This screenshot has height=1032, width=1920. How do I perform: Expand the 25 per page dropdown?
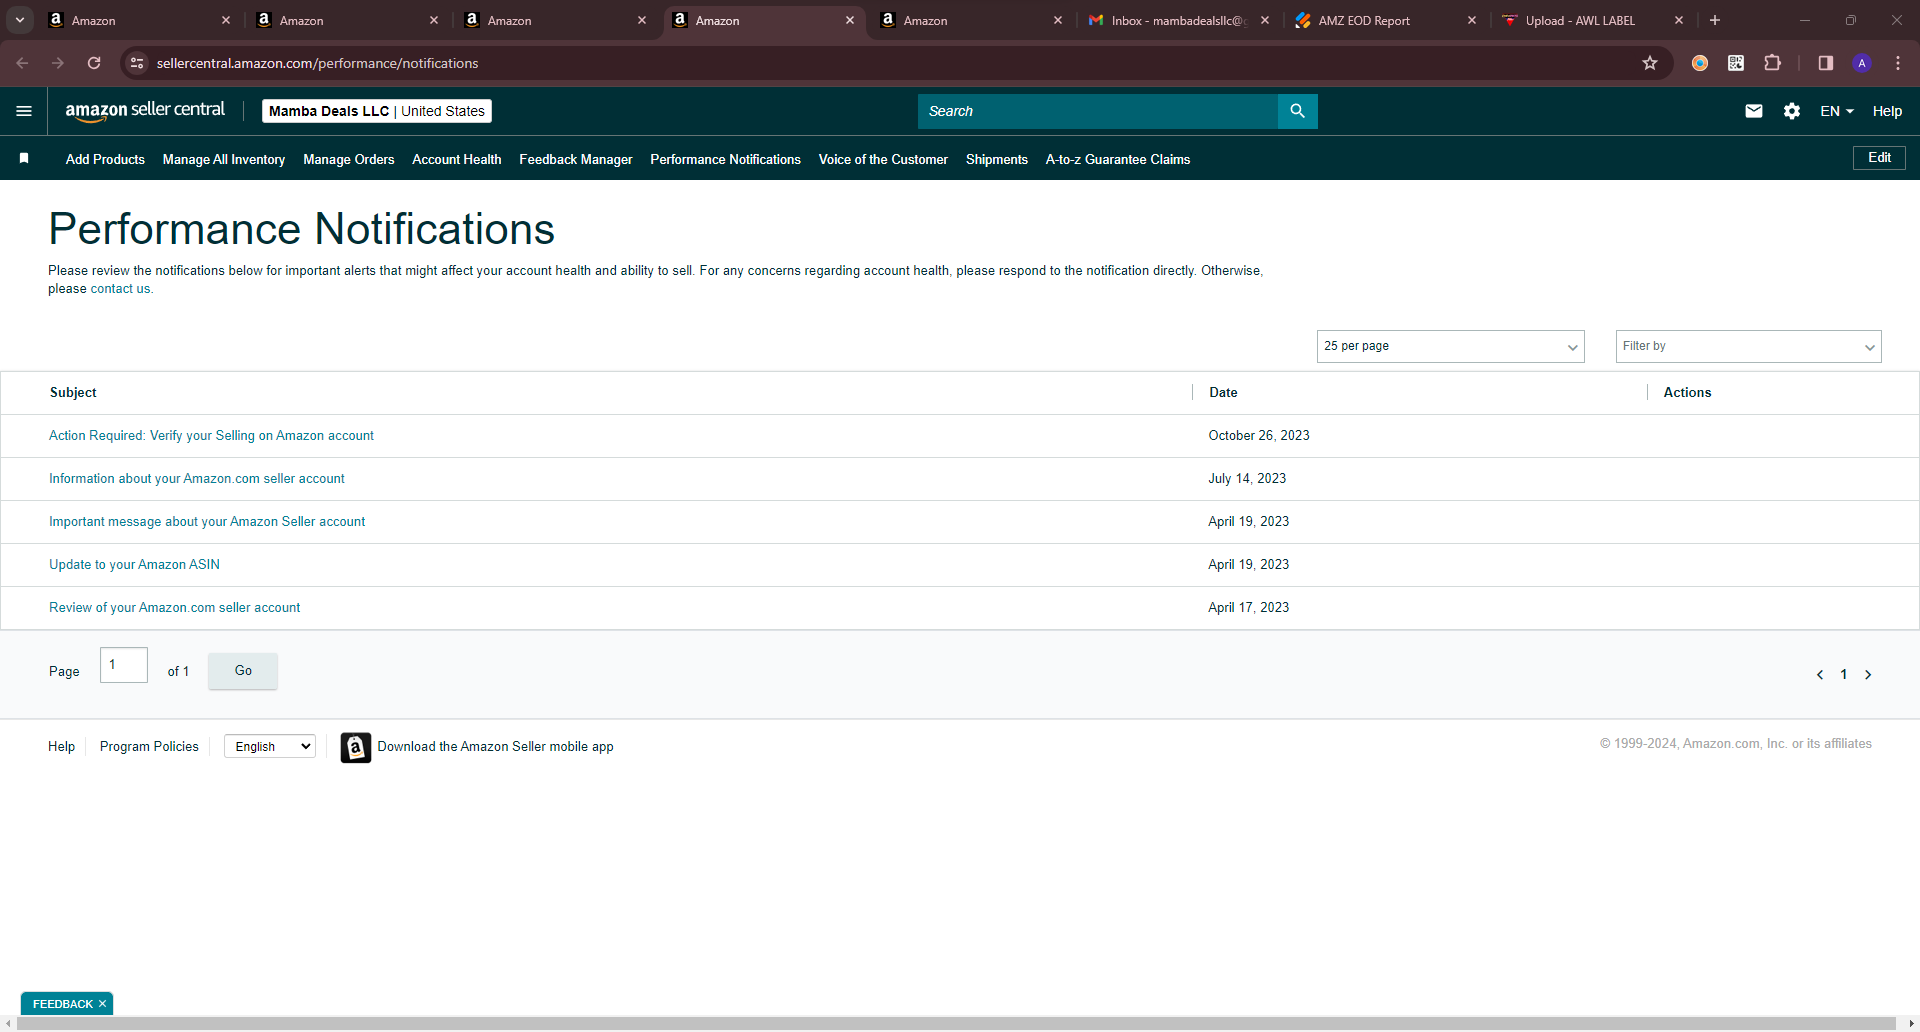pos(1451,346)
